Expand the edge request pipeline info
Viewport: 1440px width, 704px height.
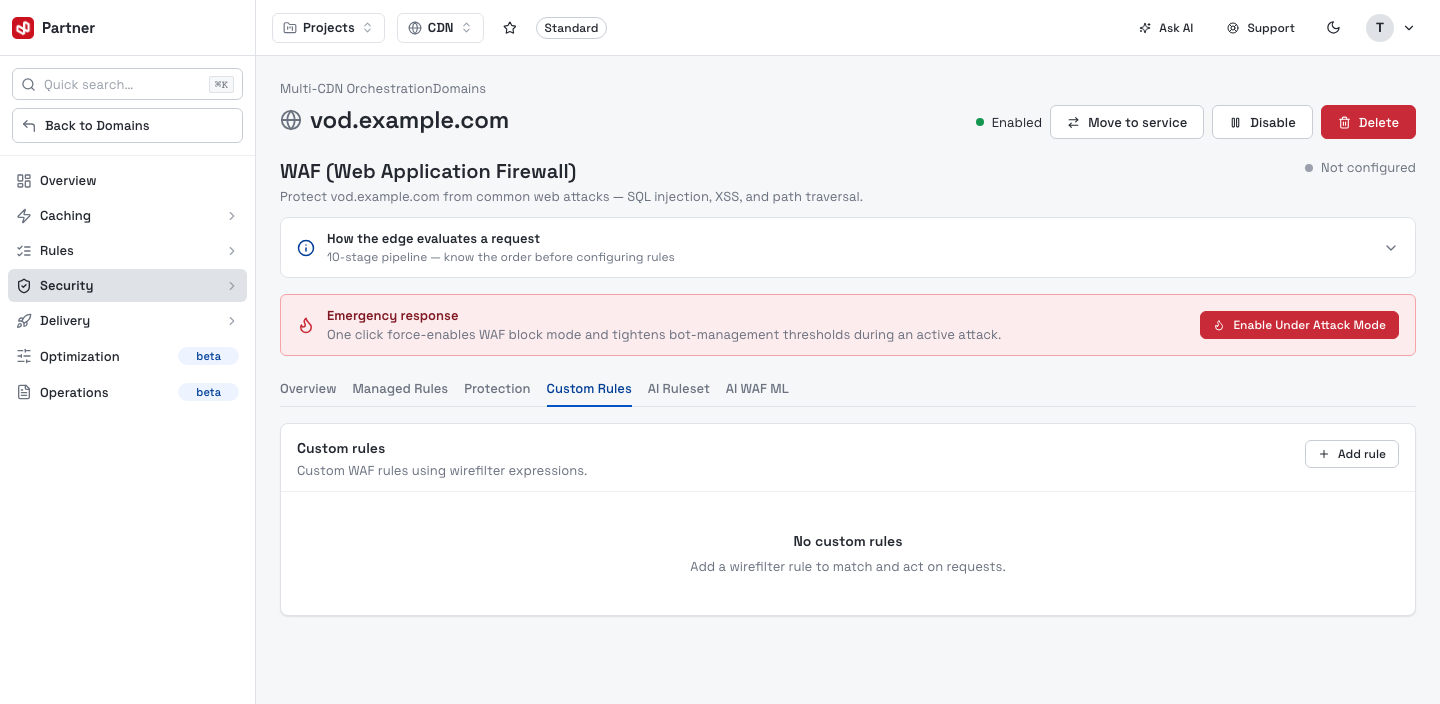(x=848, y=248)
